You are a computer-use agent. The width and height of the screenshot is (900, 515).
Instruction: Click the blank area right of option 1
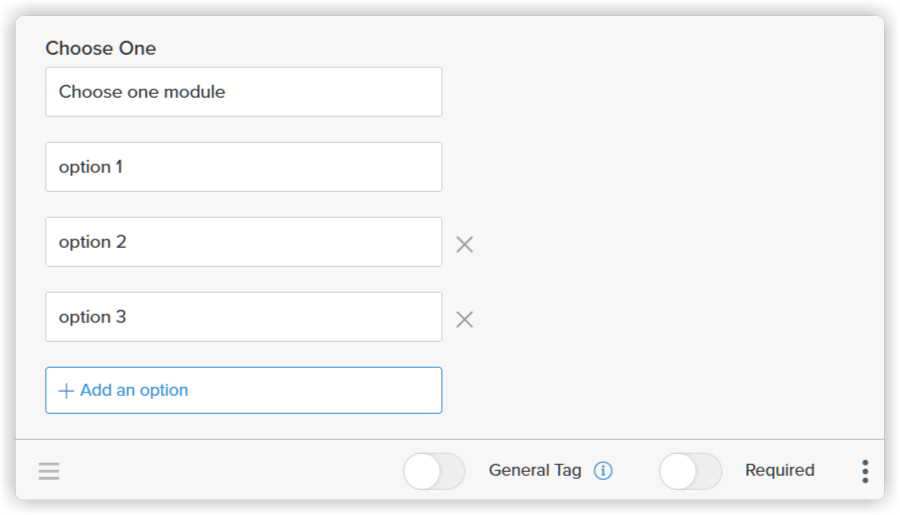point(660,167)
